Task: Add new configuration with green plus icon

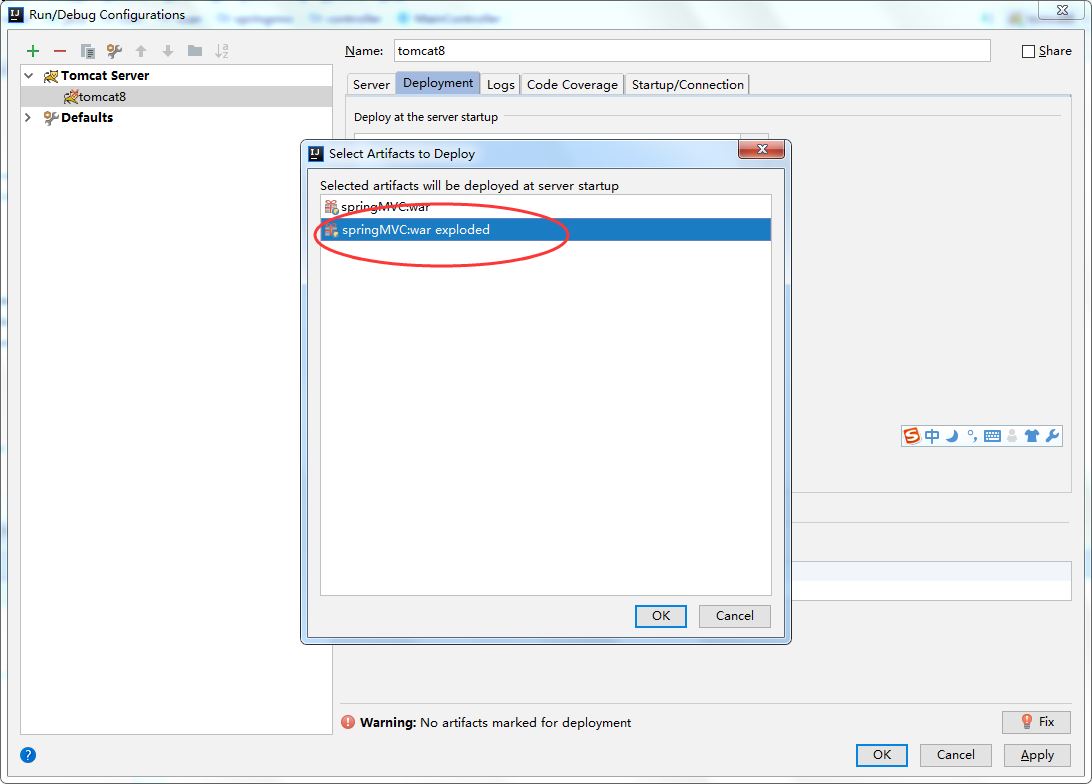Action: point(33,51)
